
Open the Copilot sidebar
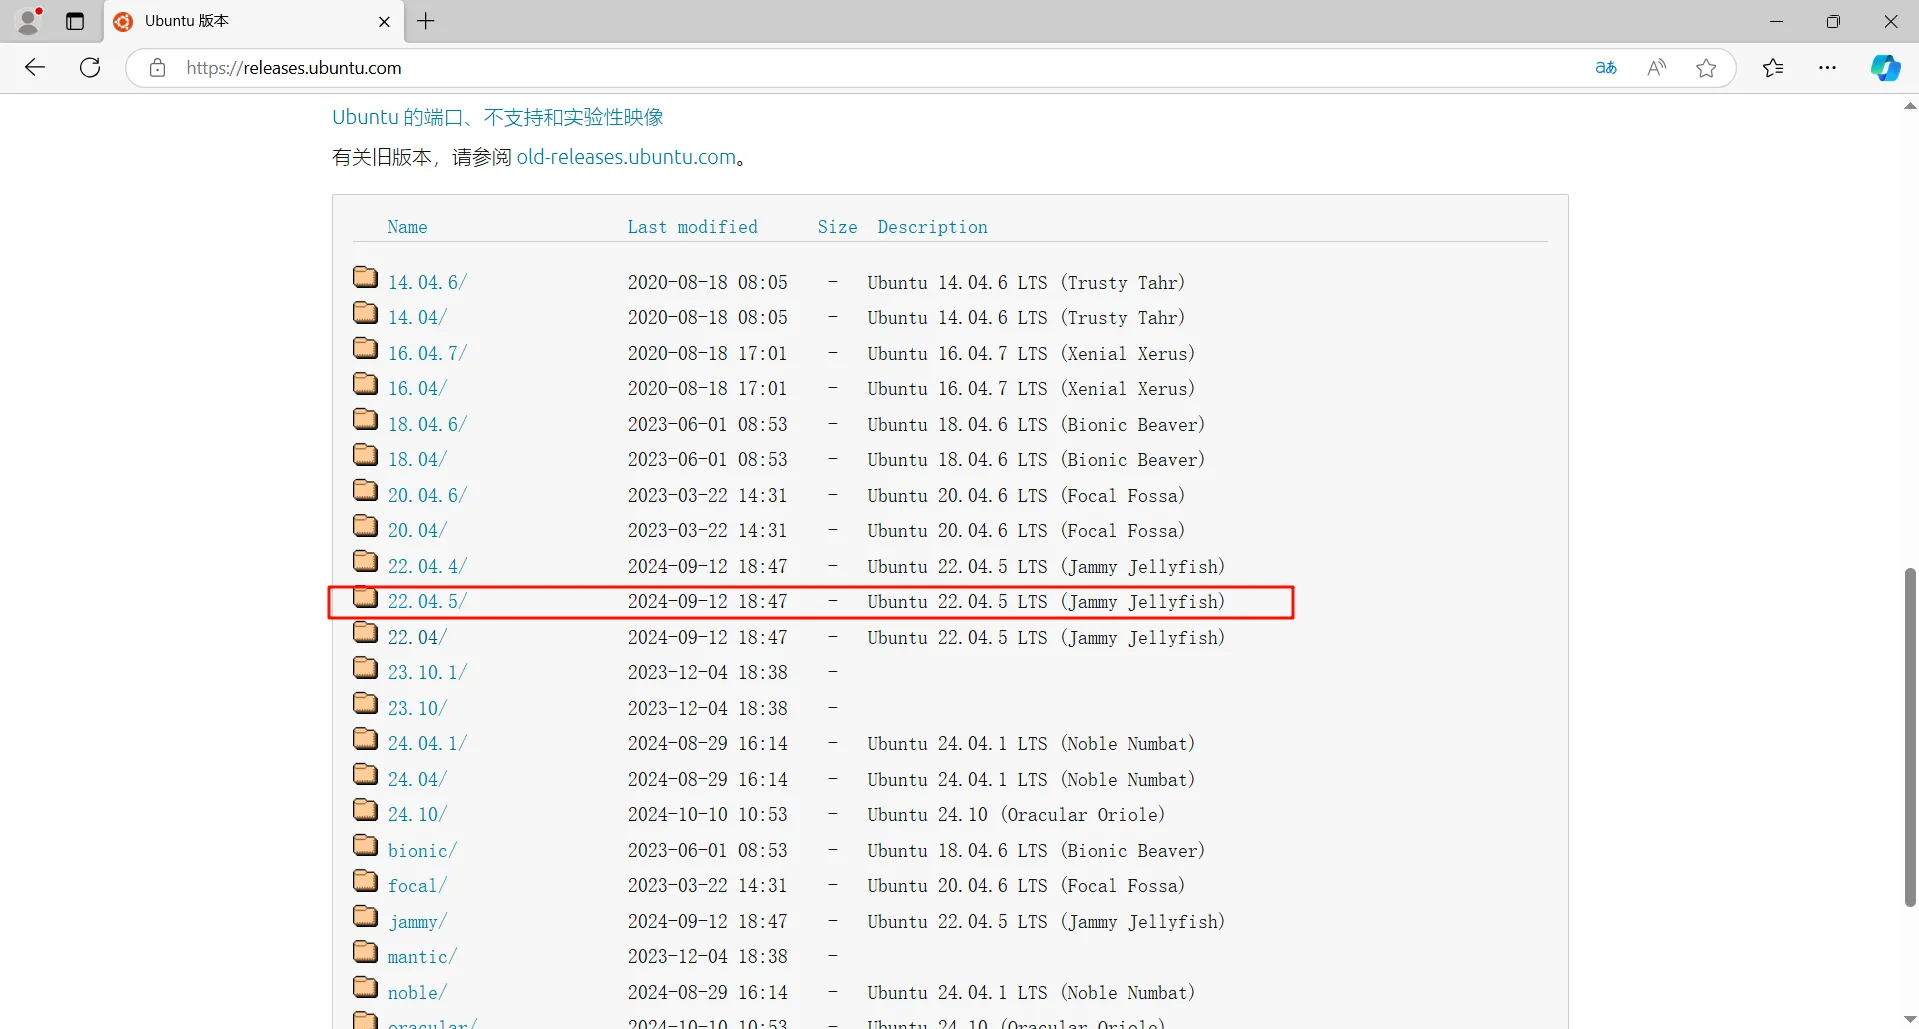pyautogui.click(x=1886, y=67)
